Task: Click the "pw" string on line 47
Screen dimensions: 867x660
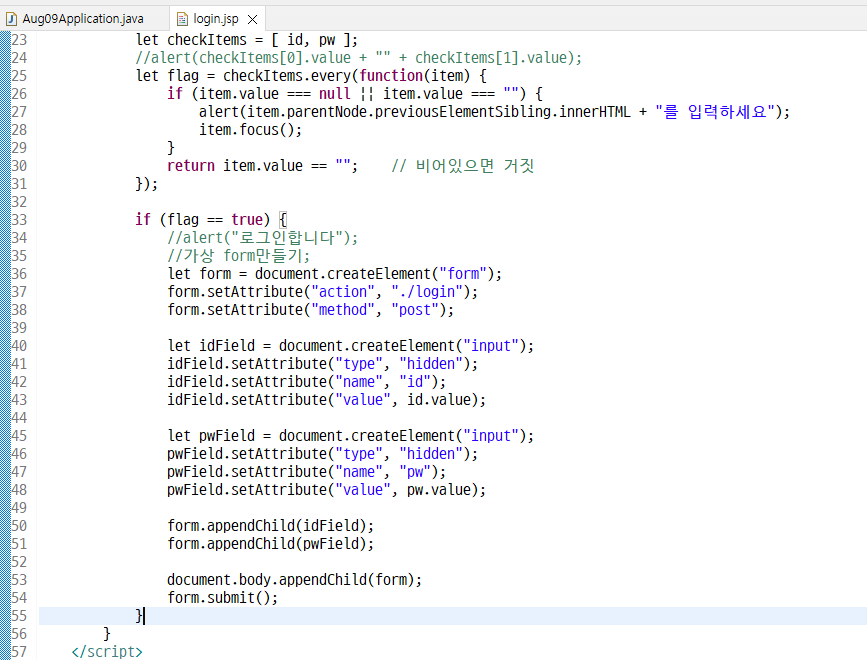Action: click(415, 472)
